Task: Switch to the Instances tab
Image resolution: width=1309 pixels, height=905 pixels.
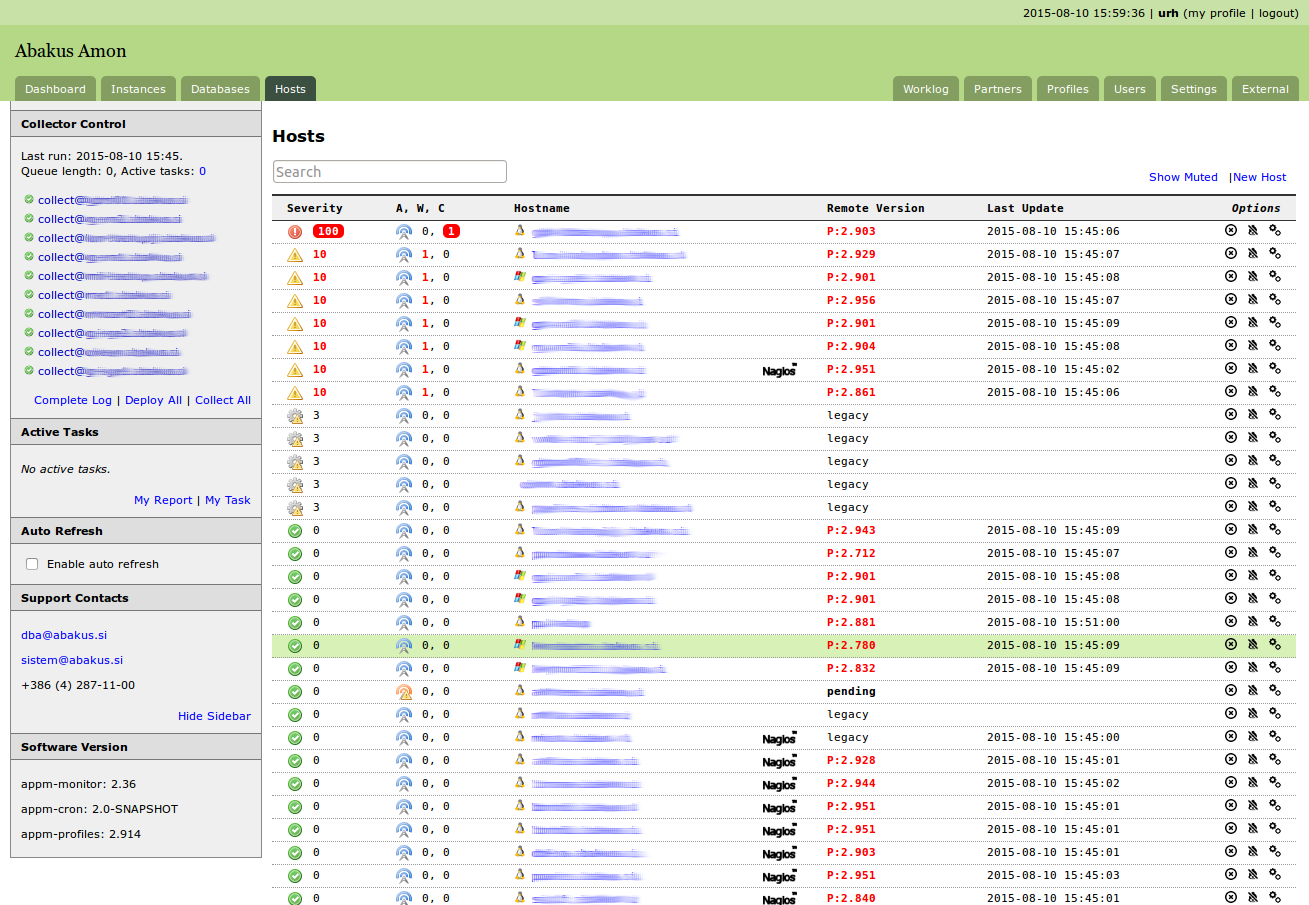Action: [138, 88]
